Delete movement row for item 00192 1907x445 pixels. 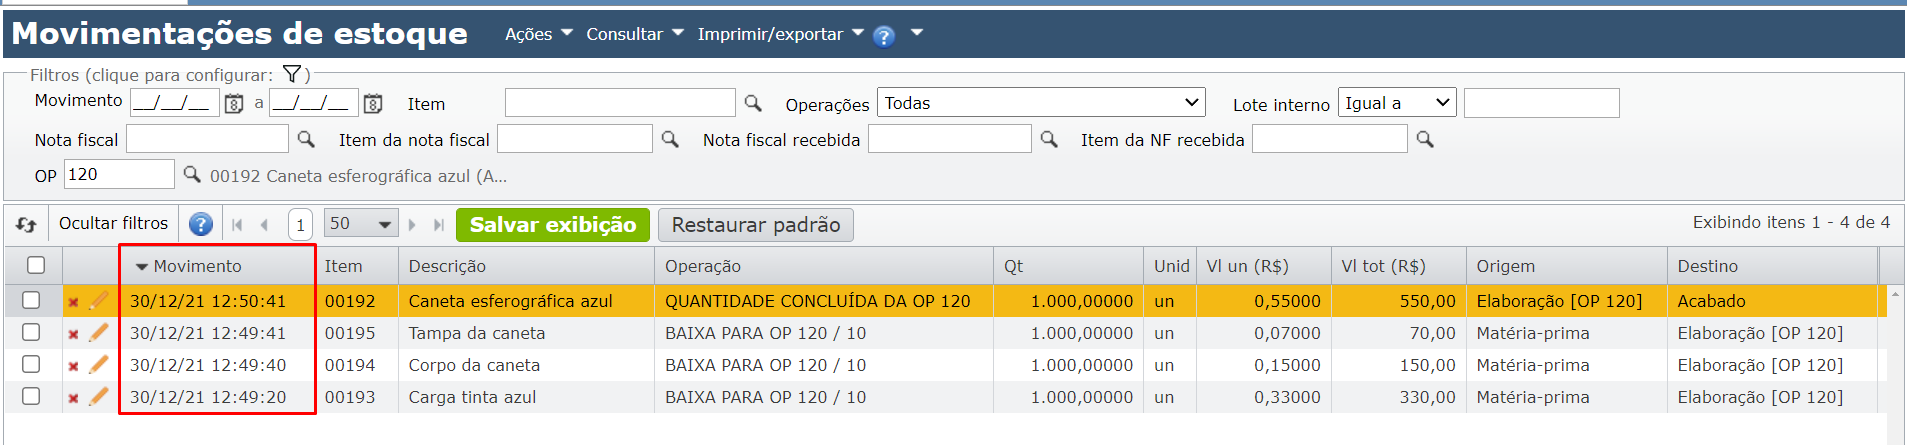[x=73, y=302]
